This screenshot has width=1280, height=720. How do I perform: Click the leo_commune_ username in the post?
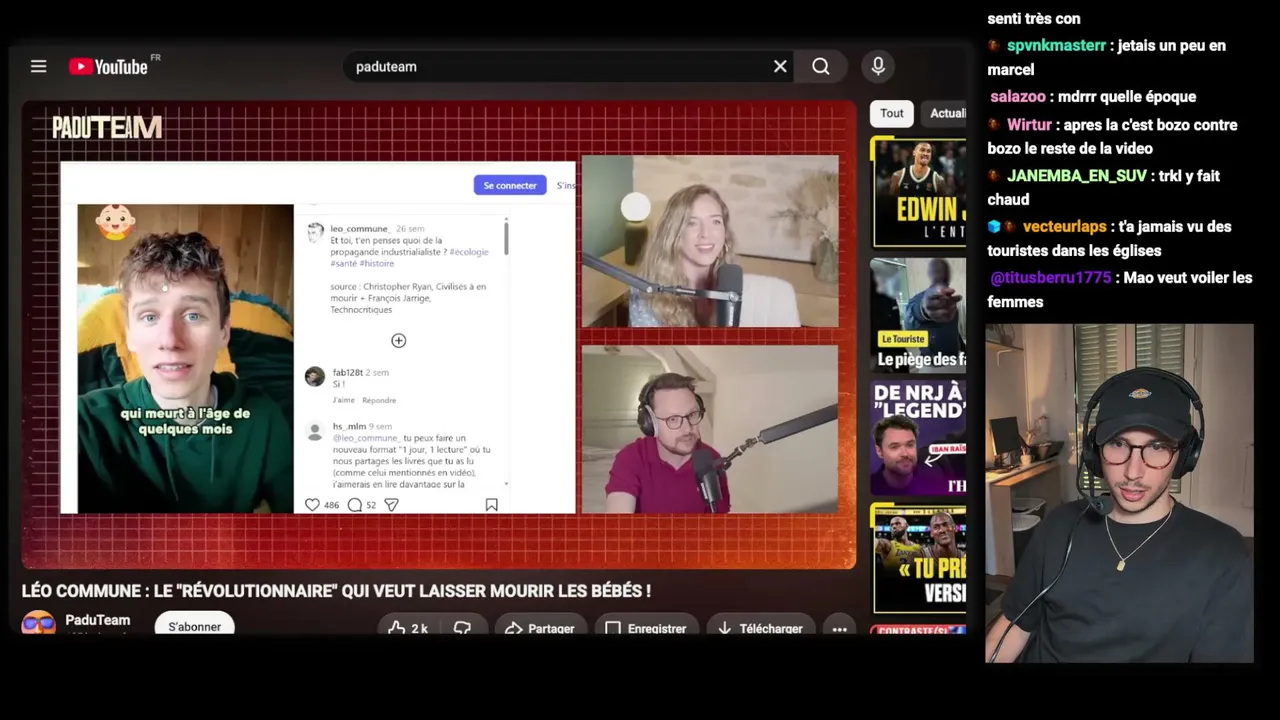tap(358, 229)
